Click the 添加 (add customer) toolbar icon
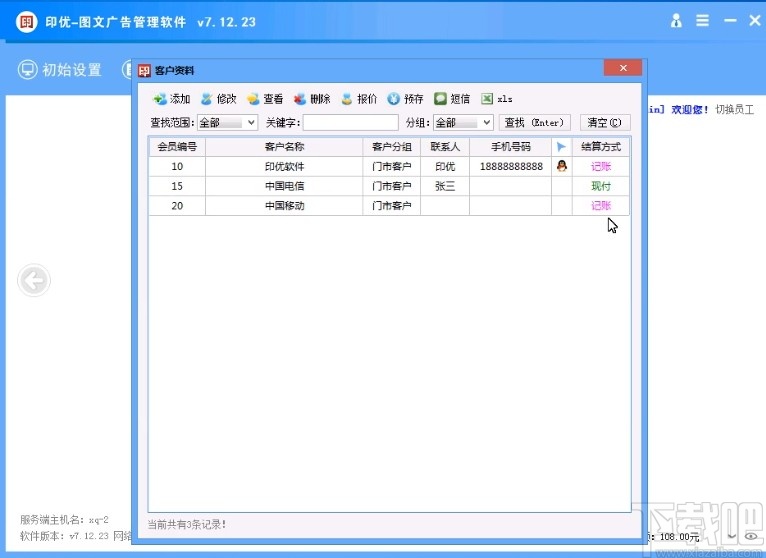This screenshot has height=558, width=766. [159, 99]
